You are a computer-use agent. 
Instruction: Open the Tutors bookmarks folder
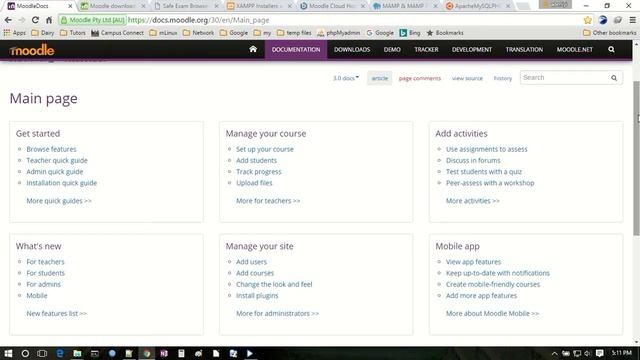pos(73,33)
